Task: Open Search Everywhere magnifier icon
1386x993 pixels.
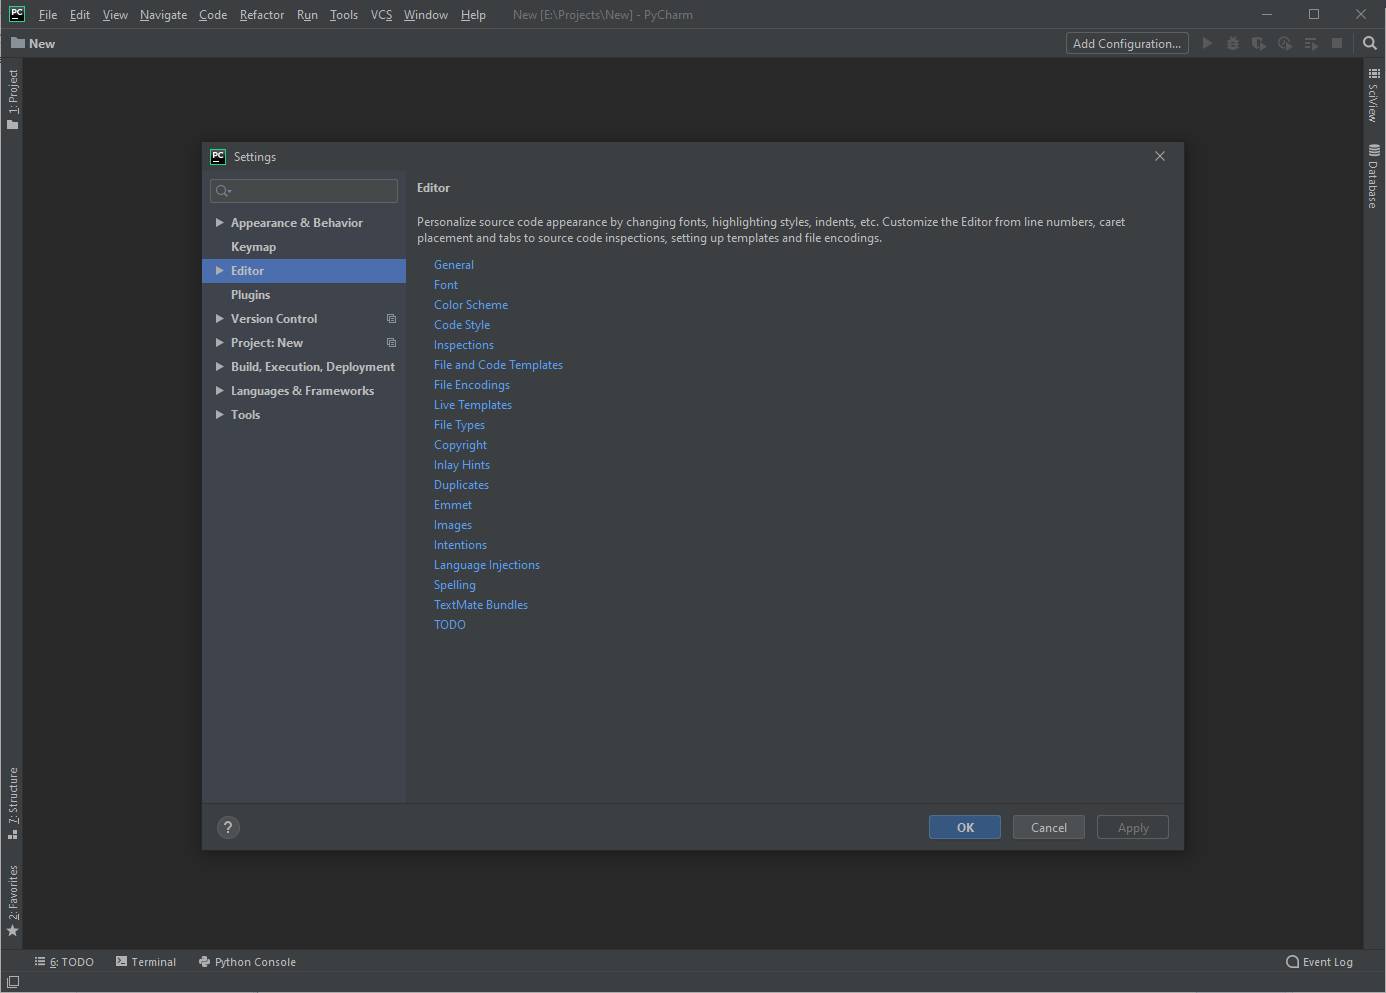Action: coord(1370,43)
